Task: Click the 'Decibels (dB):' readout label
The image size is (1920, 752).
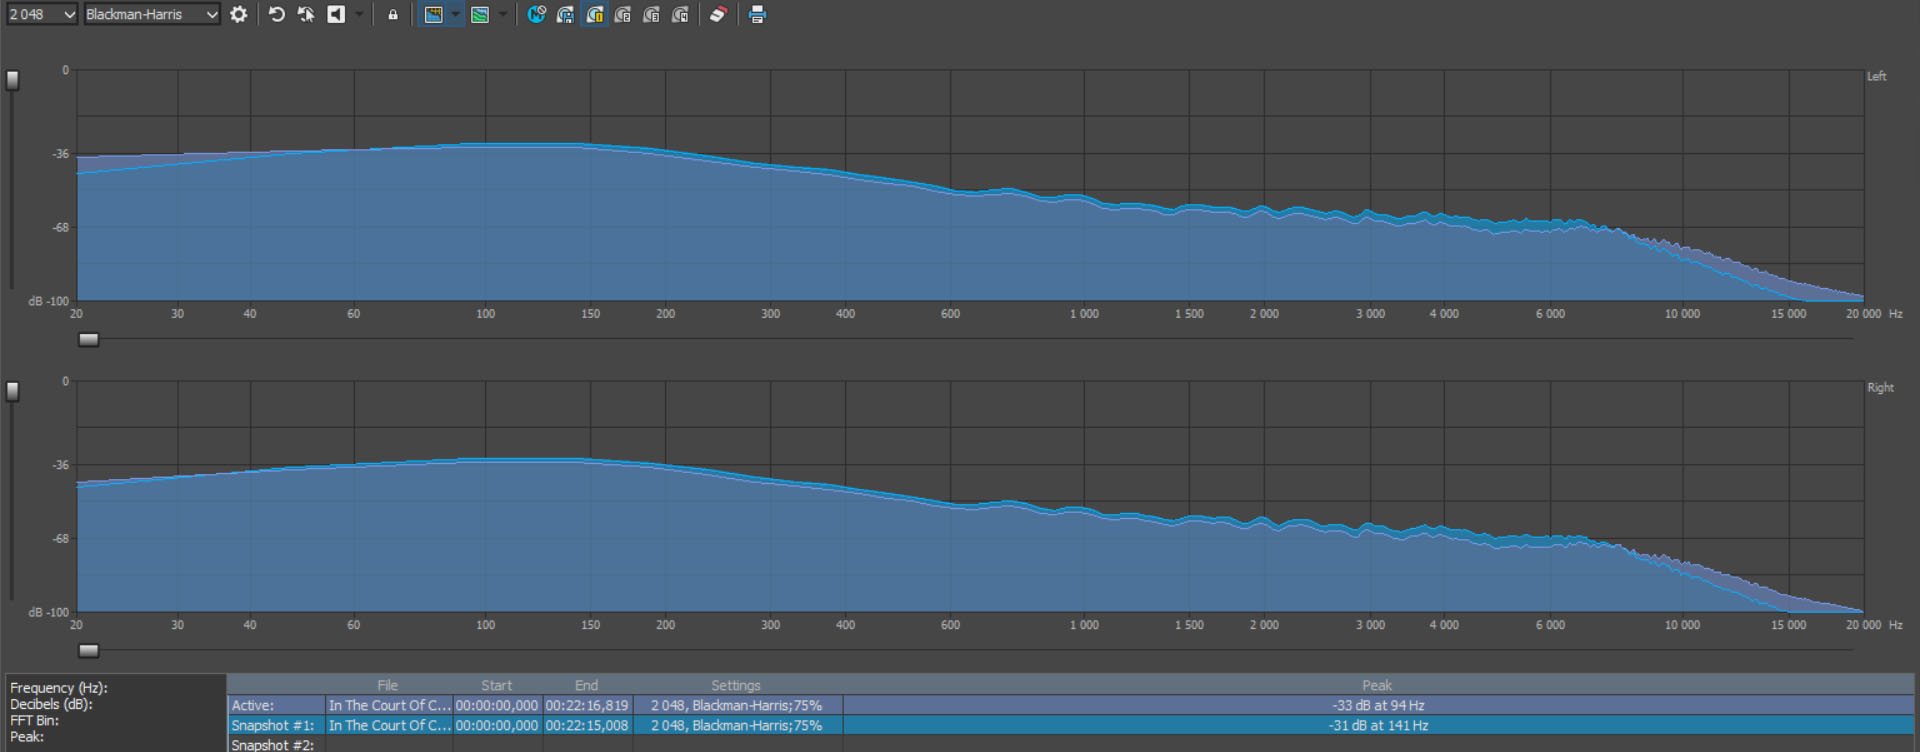Action: tap(51, 704)
